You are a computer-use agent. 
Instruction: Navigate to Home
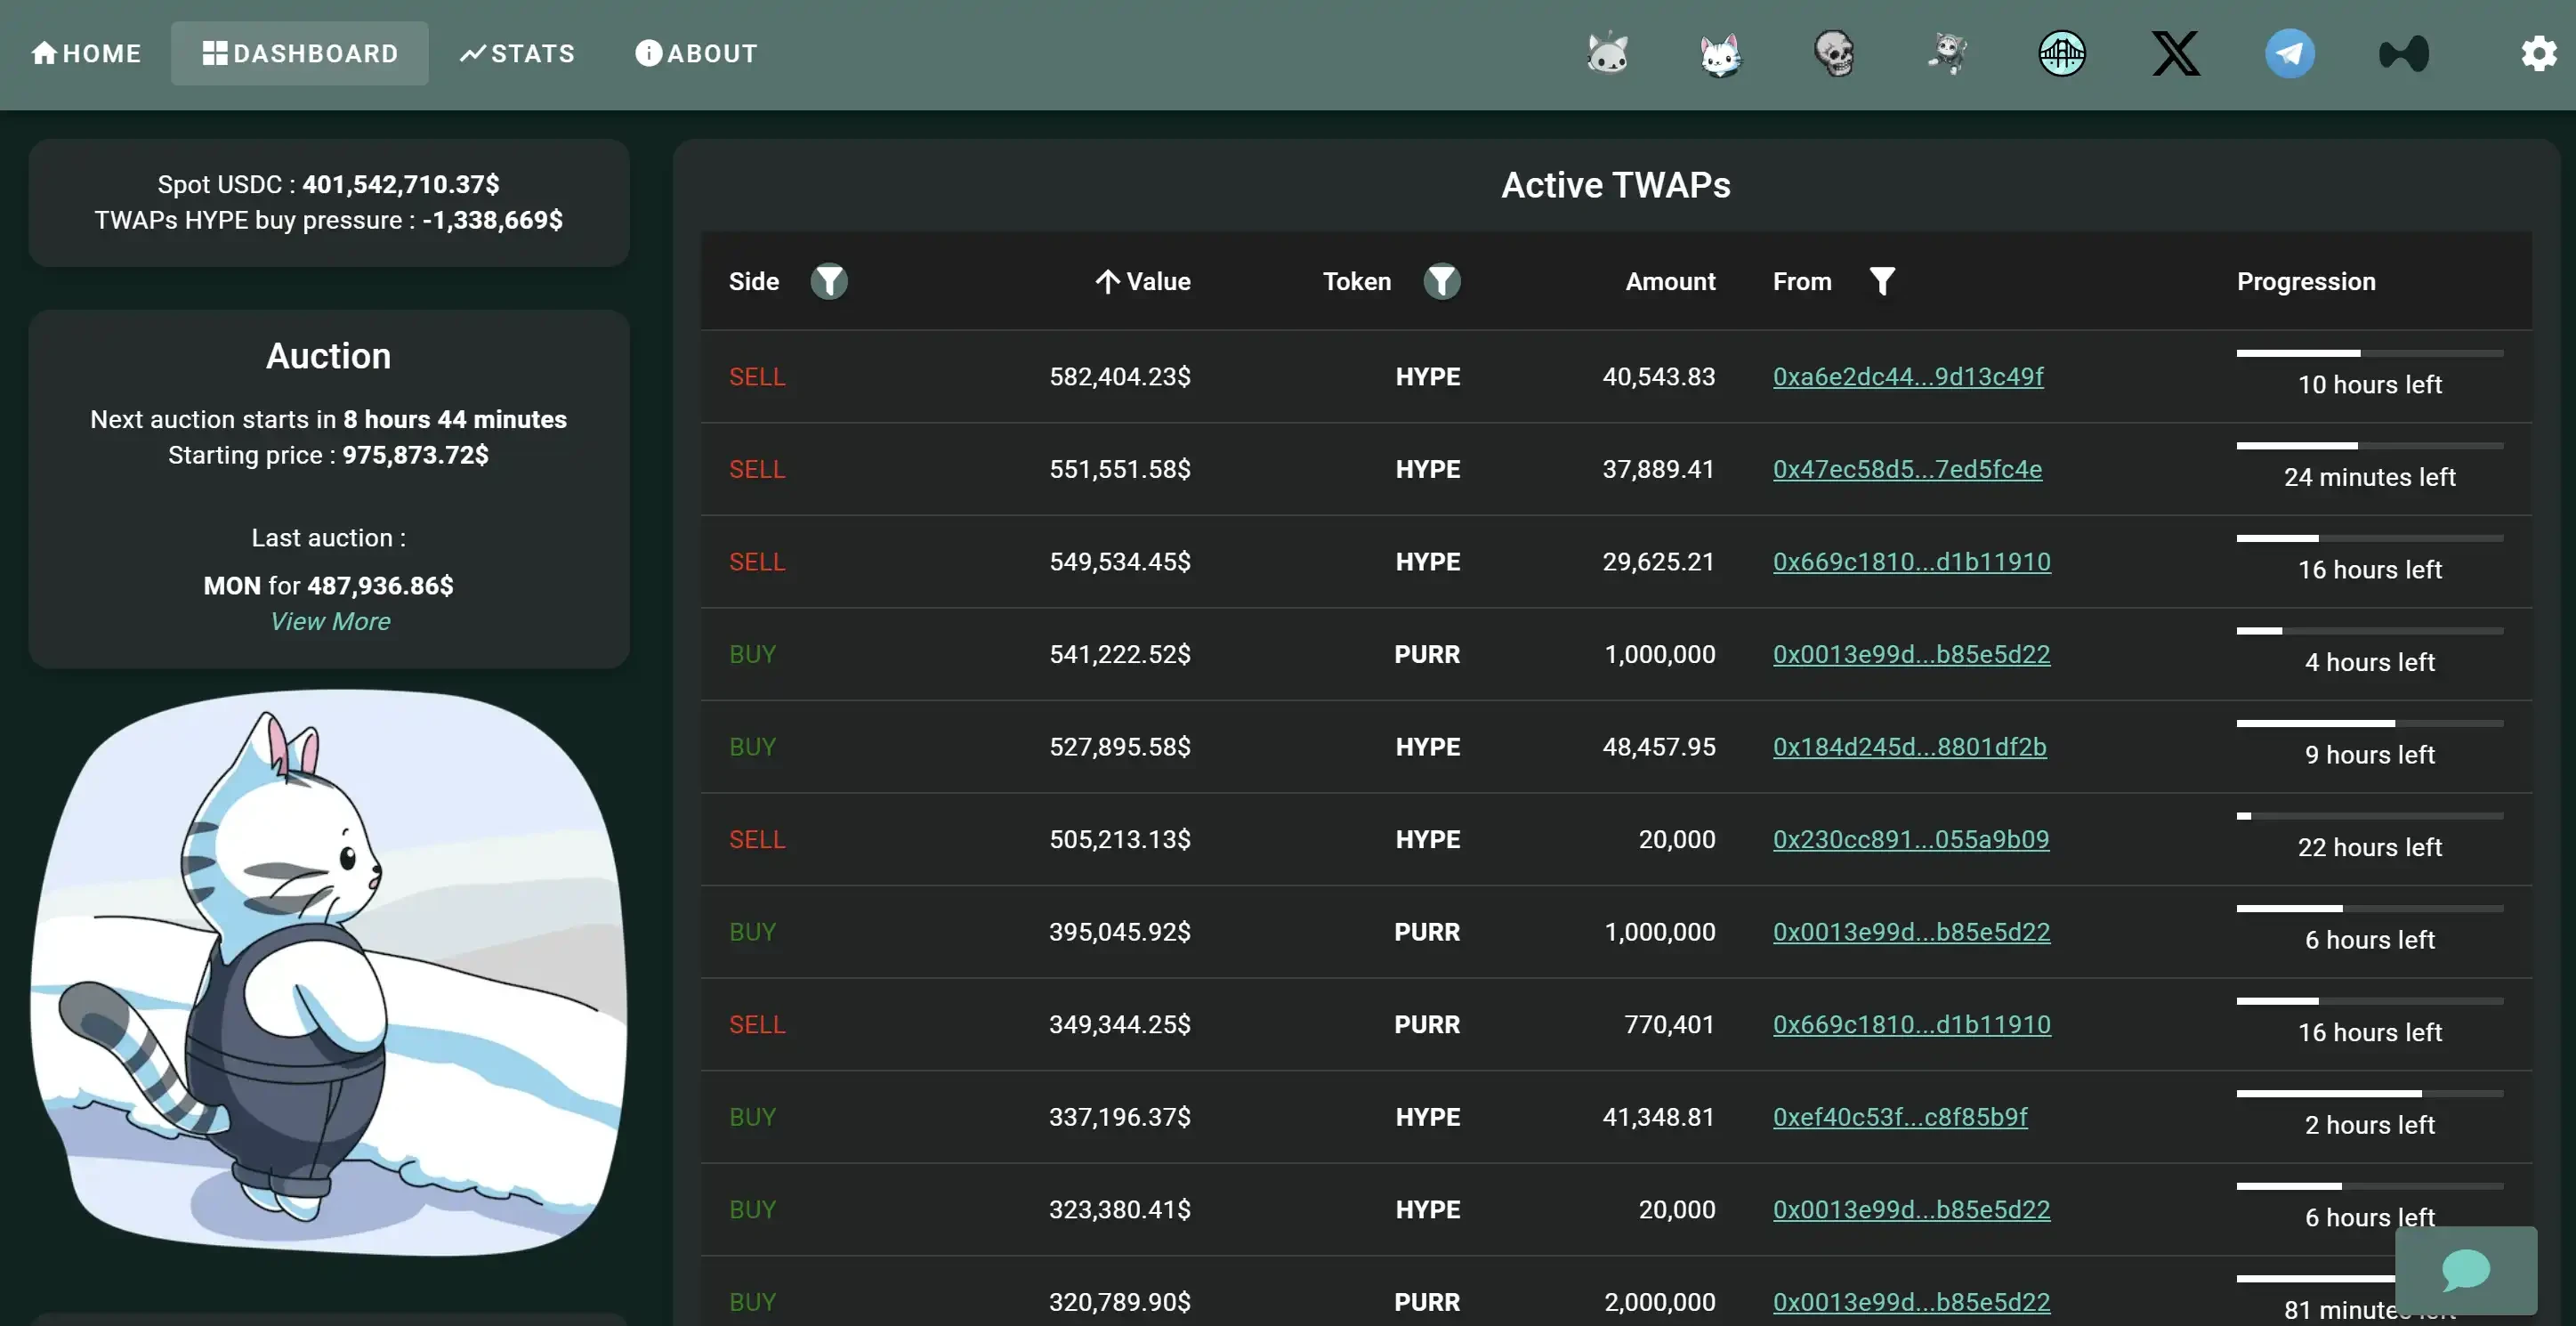(86, 53)
